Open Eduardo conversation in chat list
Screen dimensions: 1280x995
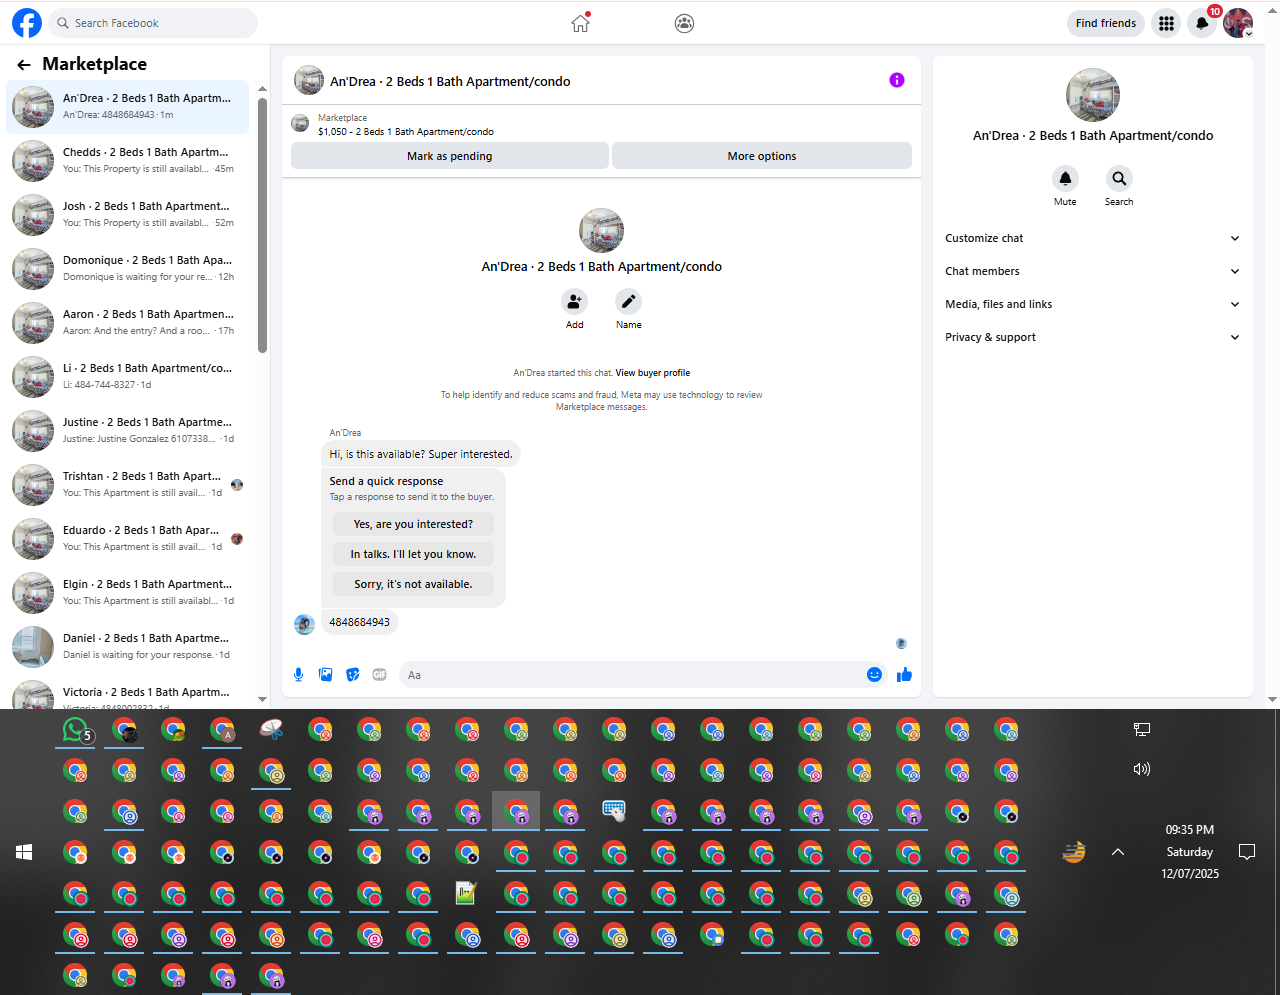click(128, 539)
